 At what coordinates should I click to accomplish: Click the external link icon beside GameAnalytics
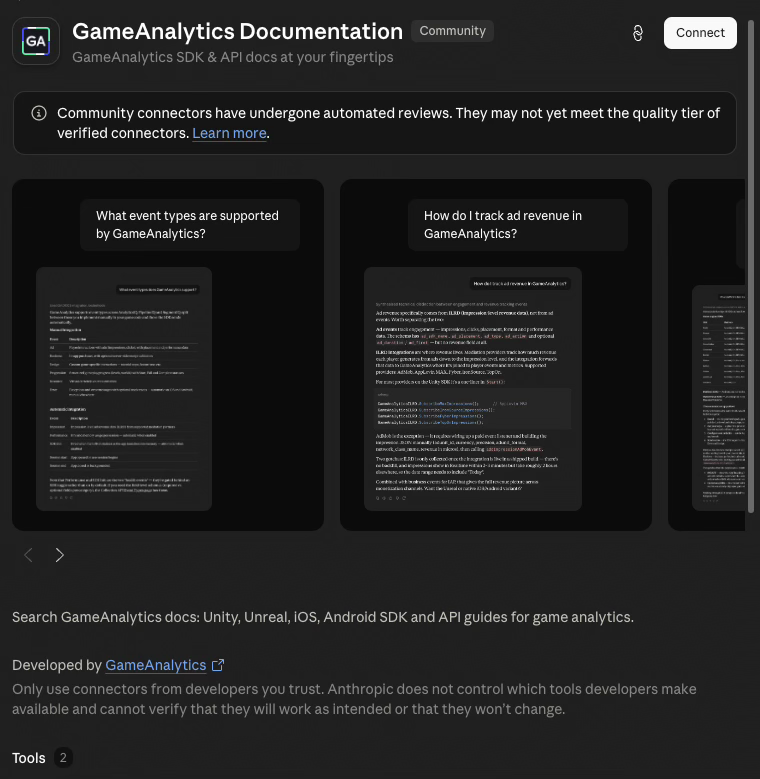pos(218,665)
